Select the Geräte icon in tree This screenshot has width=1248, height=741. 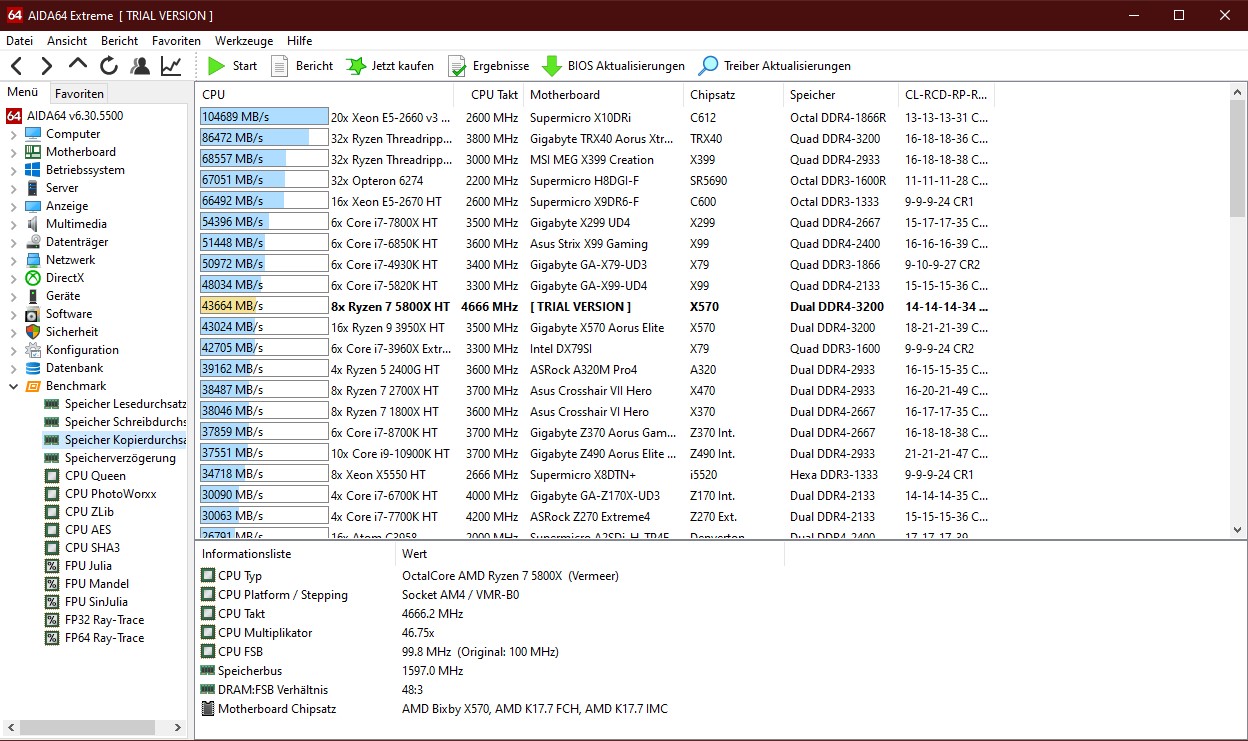[33, 296]
